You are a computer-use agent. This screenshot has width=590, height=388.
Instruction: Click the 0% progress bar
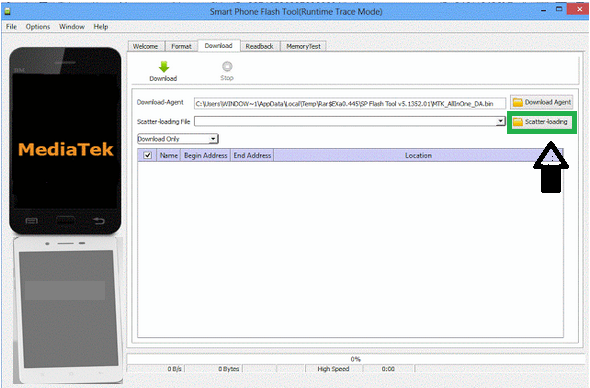click(355, 359)
